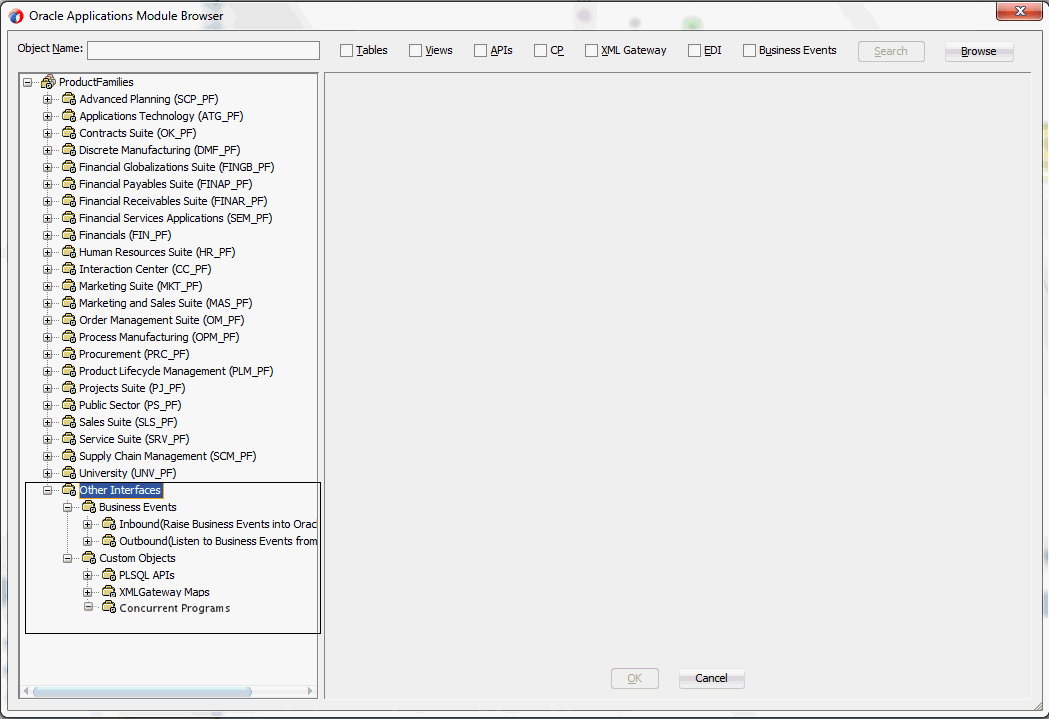Screen dimensions: 1049x719
Task: Collapse the Other Interfaces node
Action: (x=47, y=490)
